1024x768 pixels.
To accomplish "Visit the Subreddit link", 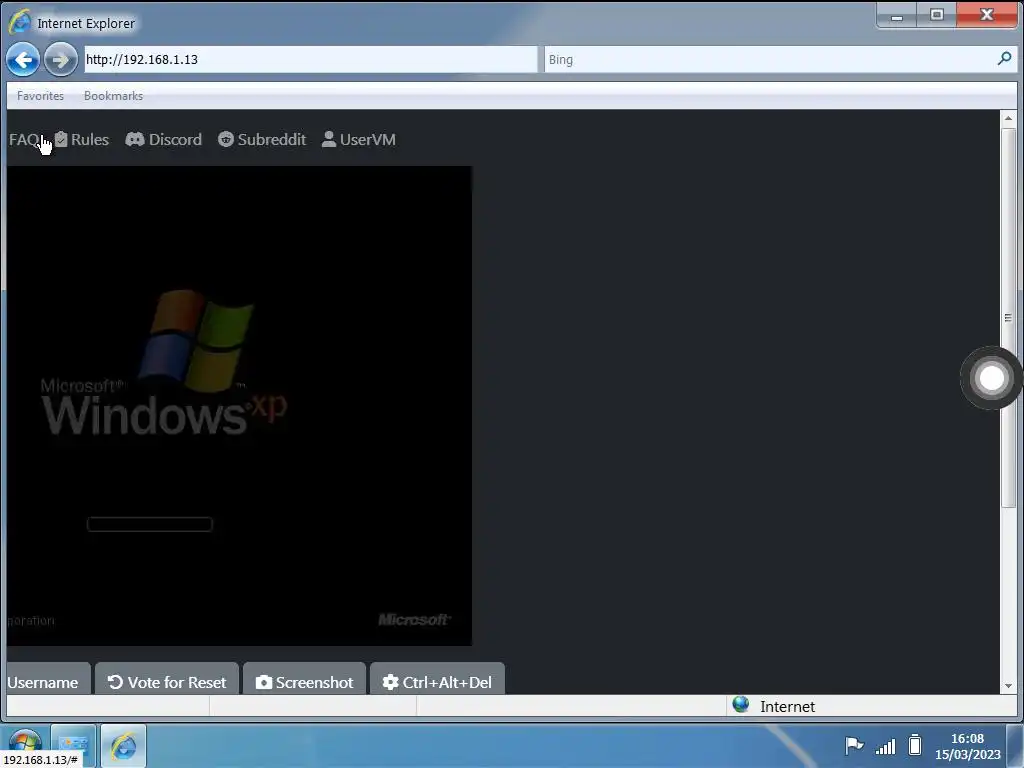I will point(262,140).
